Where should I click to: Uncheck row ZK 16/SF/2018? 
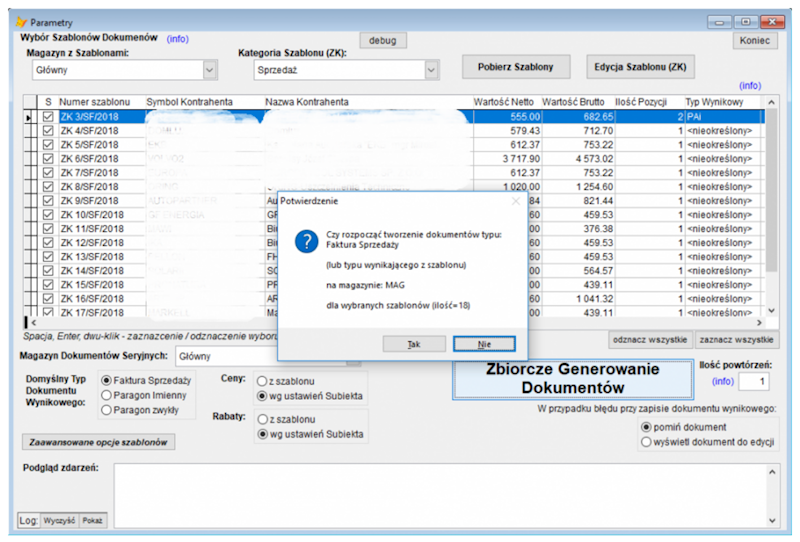(x=48, y=299)
